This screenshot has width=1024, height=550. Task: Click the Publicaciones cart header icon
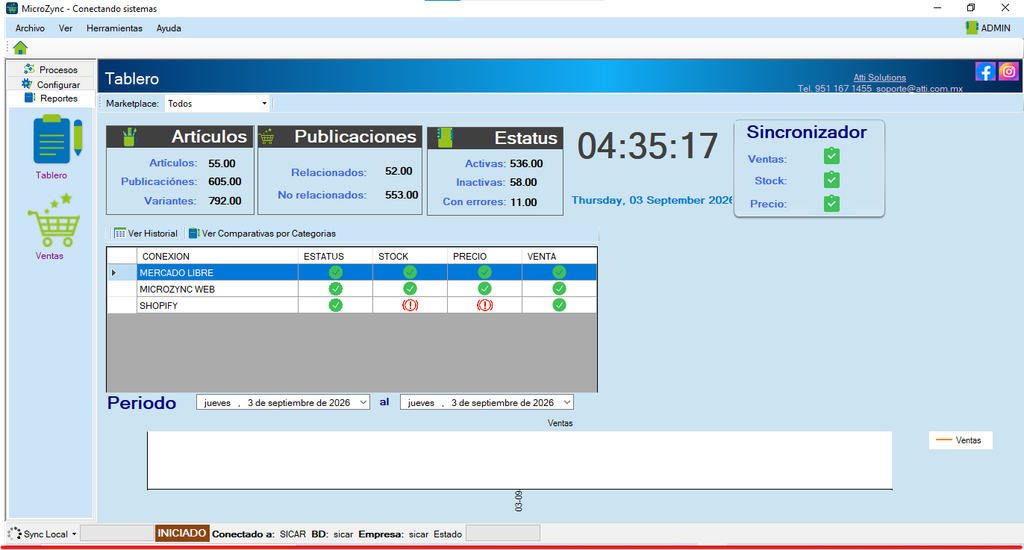coord(266,137)
